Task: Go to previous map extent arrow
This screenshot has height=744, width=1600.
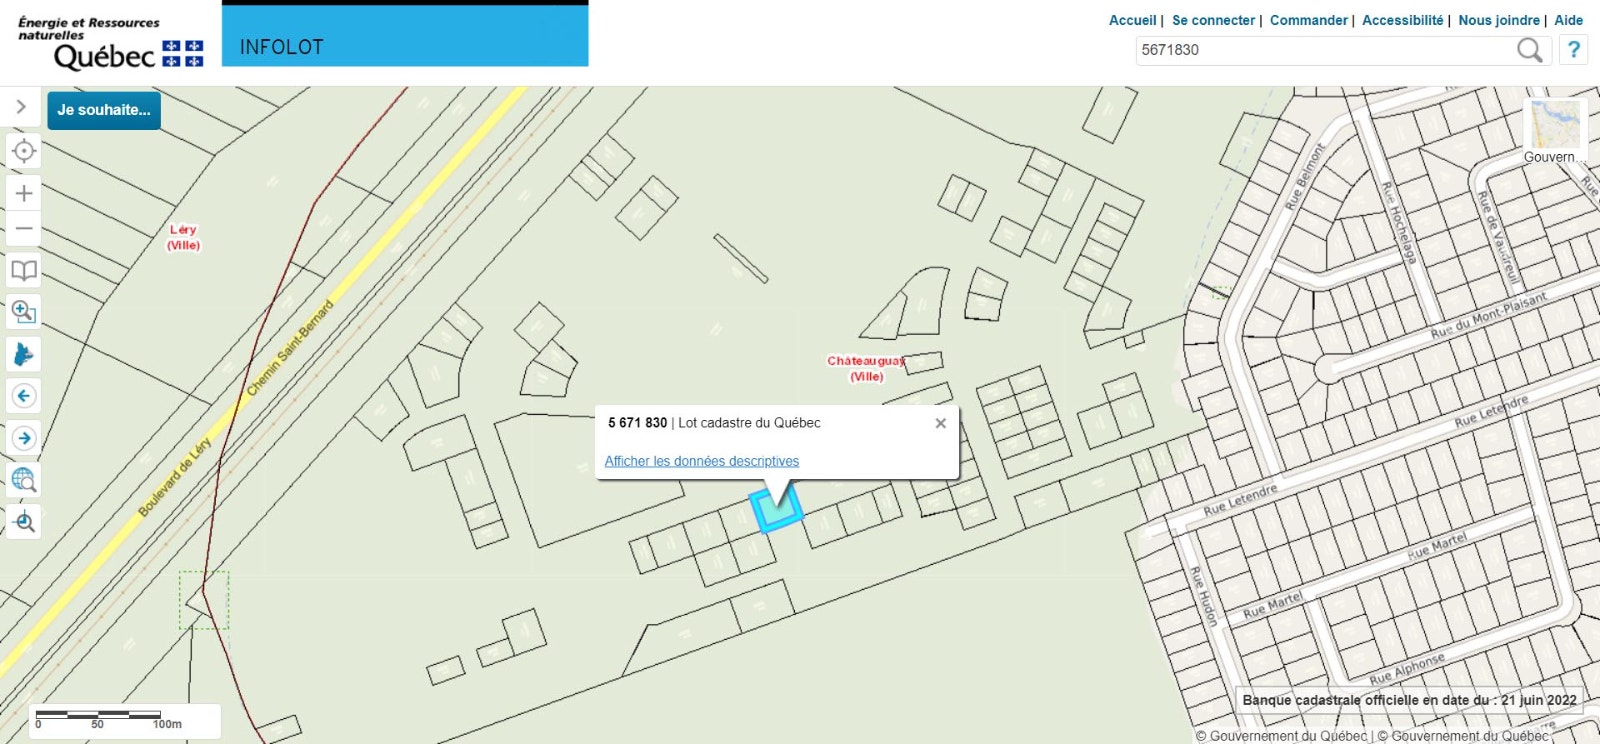Action: [24, 396]
